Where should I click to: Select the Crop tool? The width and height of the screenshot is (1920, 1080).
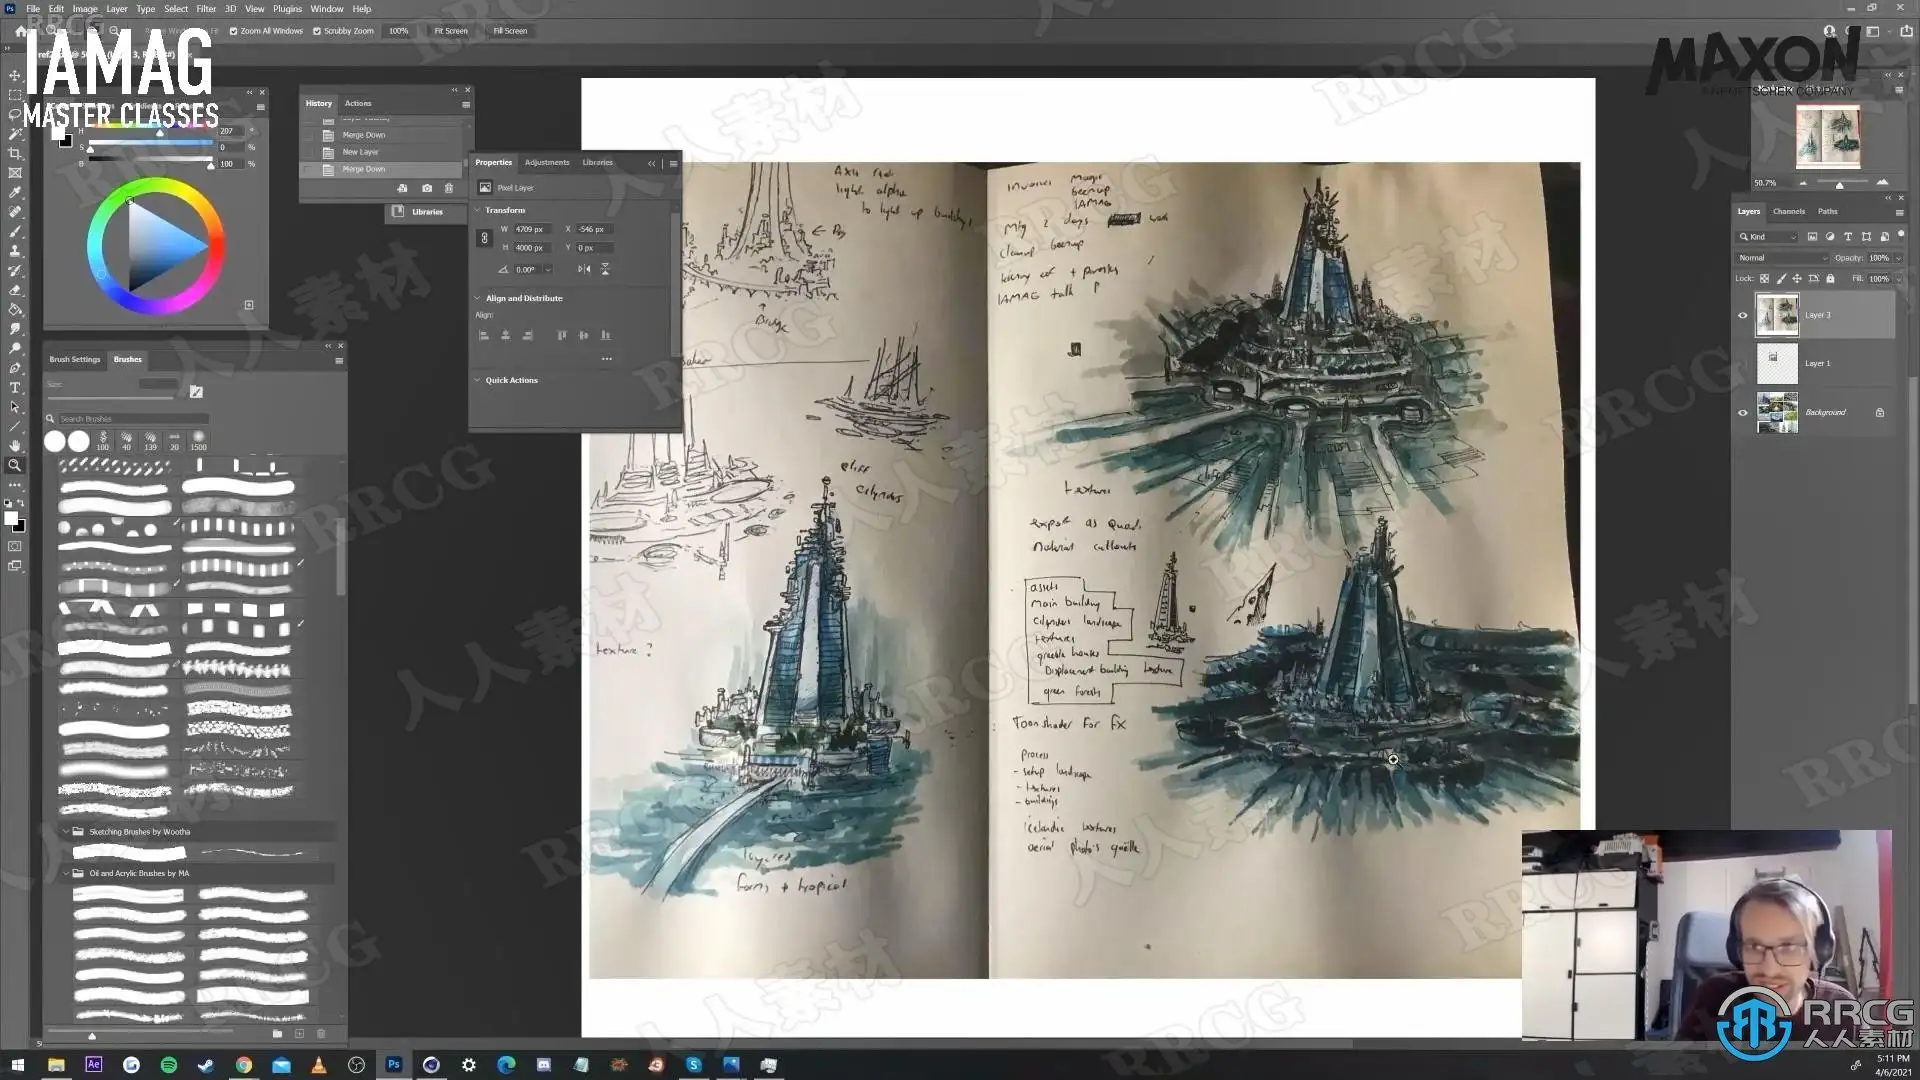click(15, 153)
